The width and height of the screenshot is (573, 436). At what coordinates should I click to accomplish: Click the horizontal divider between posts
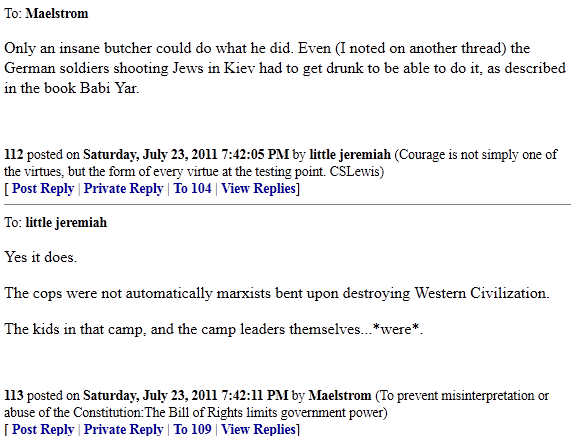click(x=287, y=205)
